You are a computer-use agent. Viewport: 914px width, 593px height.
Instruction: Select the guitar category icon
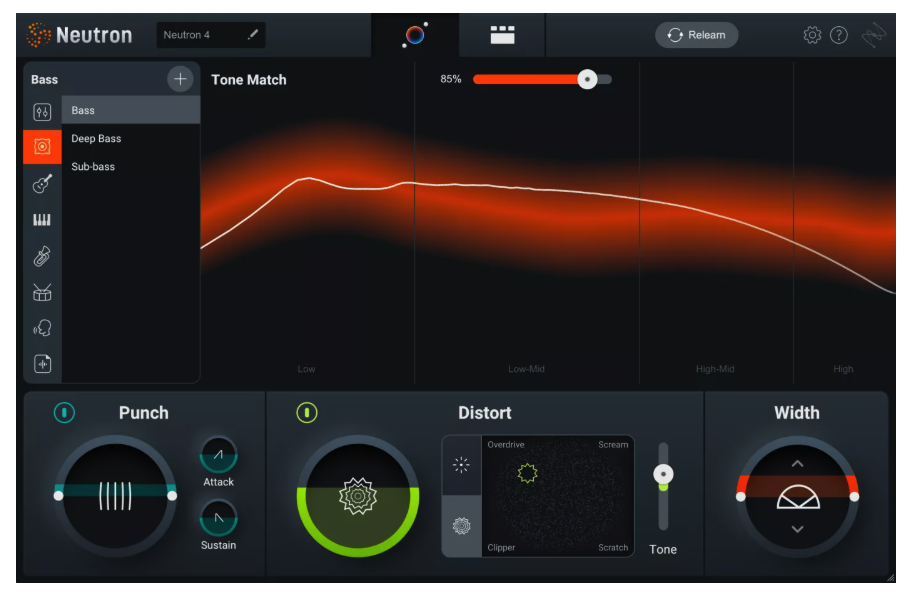(42, 184)
